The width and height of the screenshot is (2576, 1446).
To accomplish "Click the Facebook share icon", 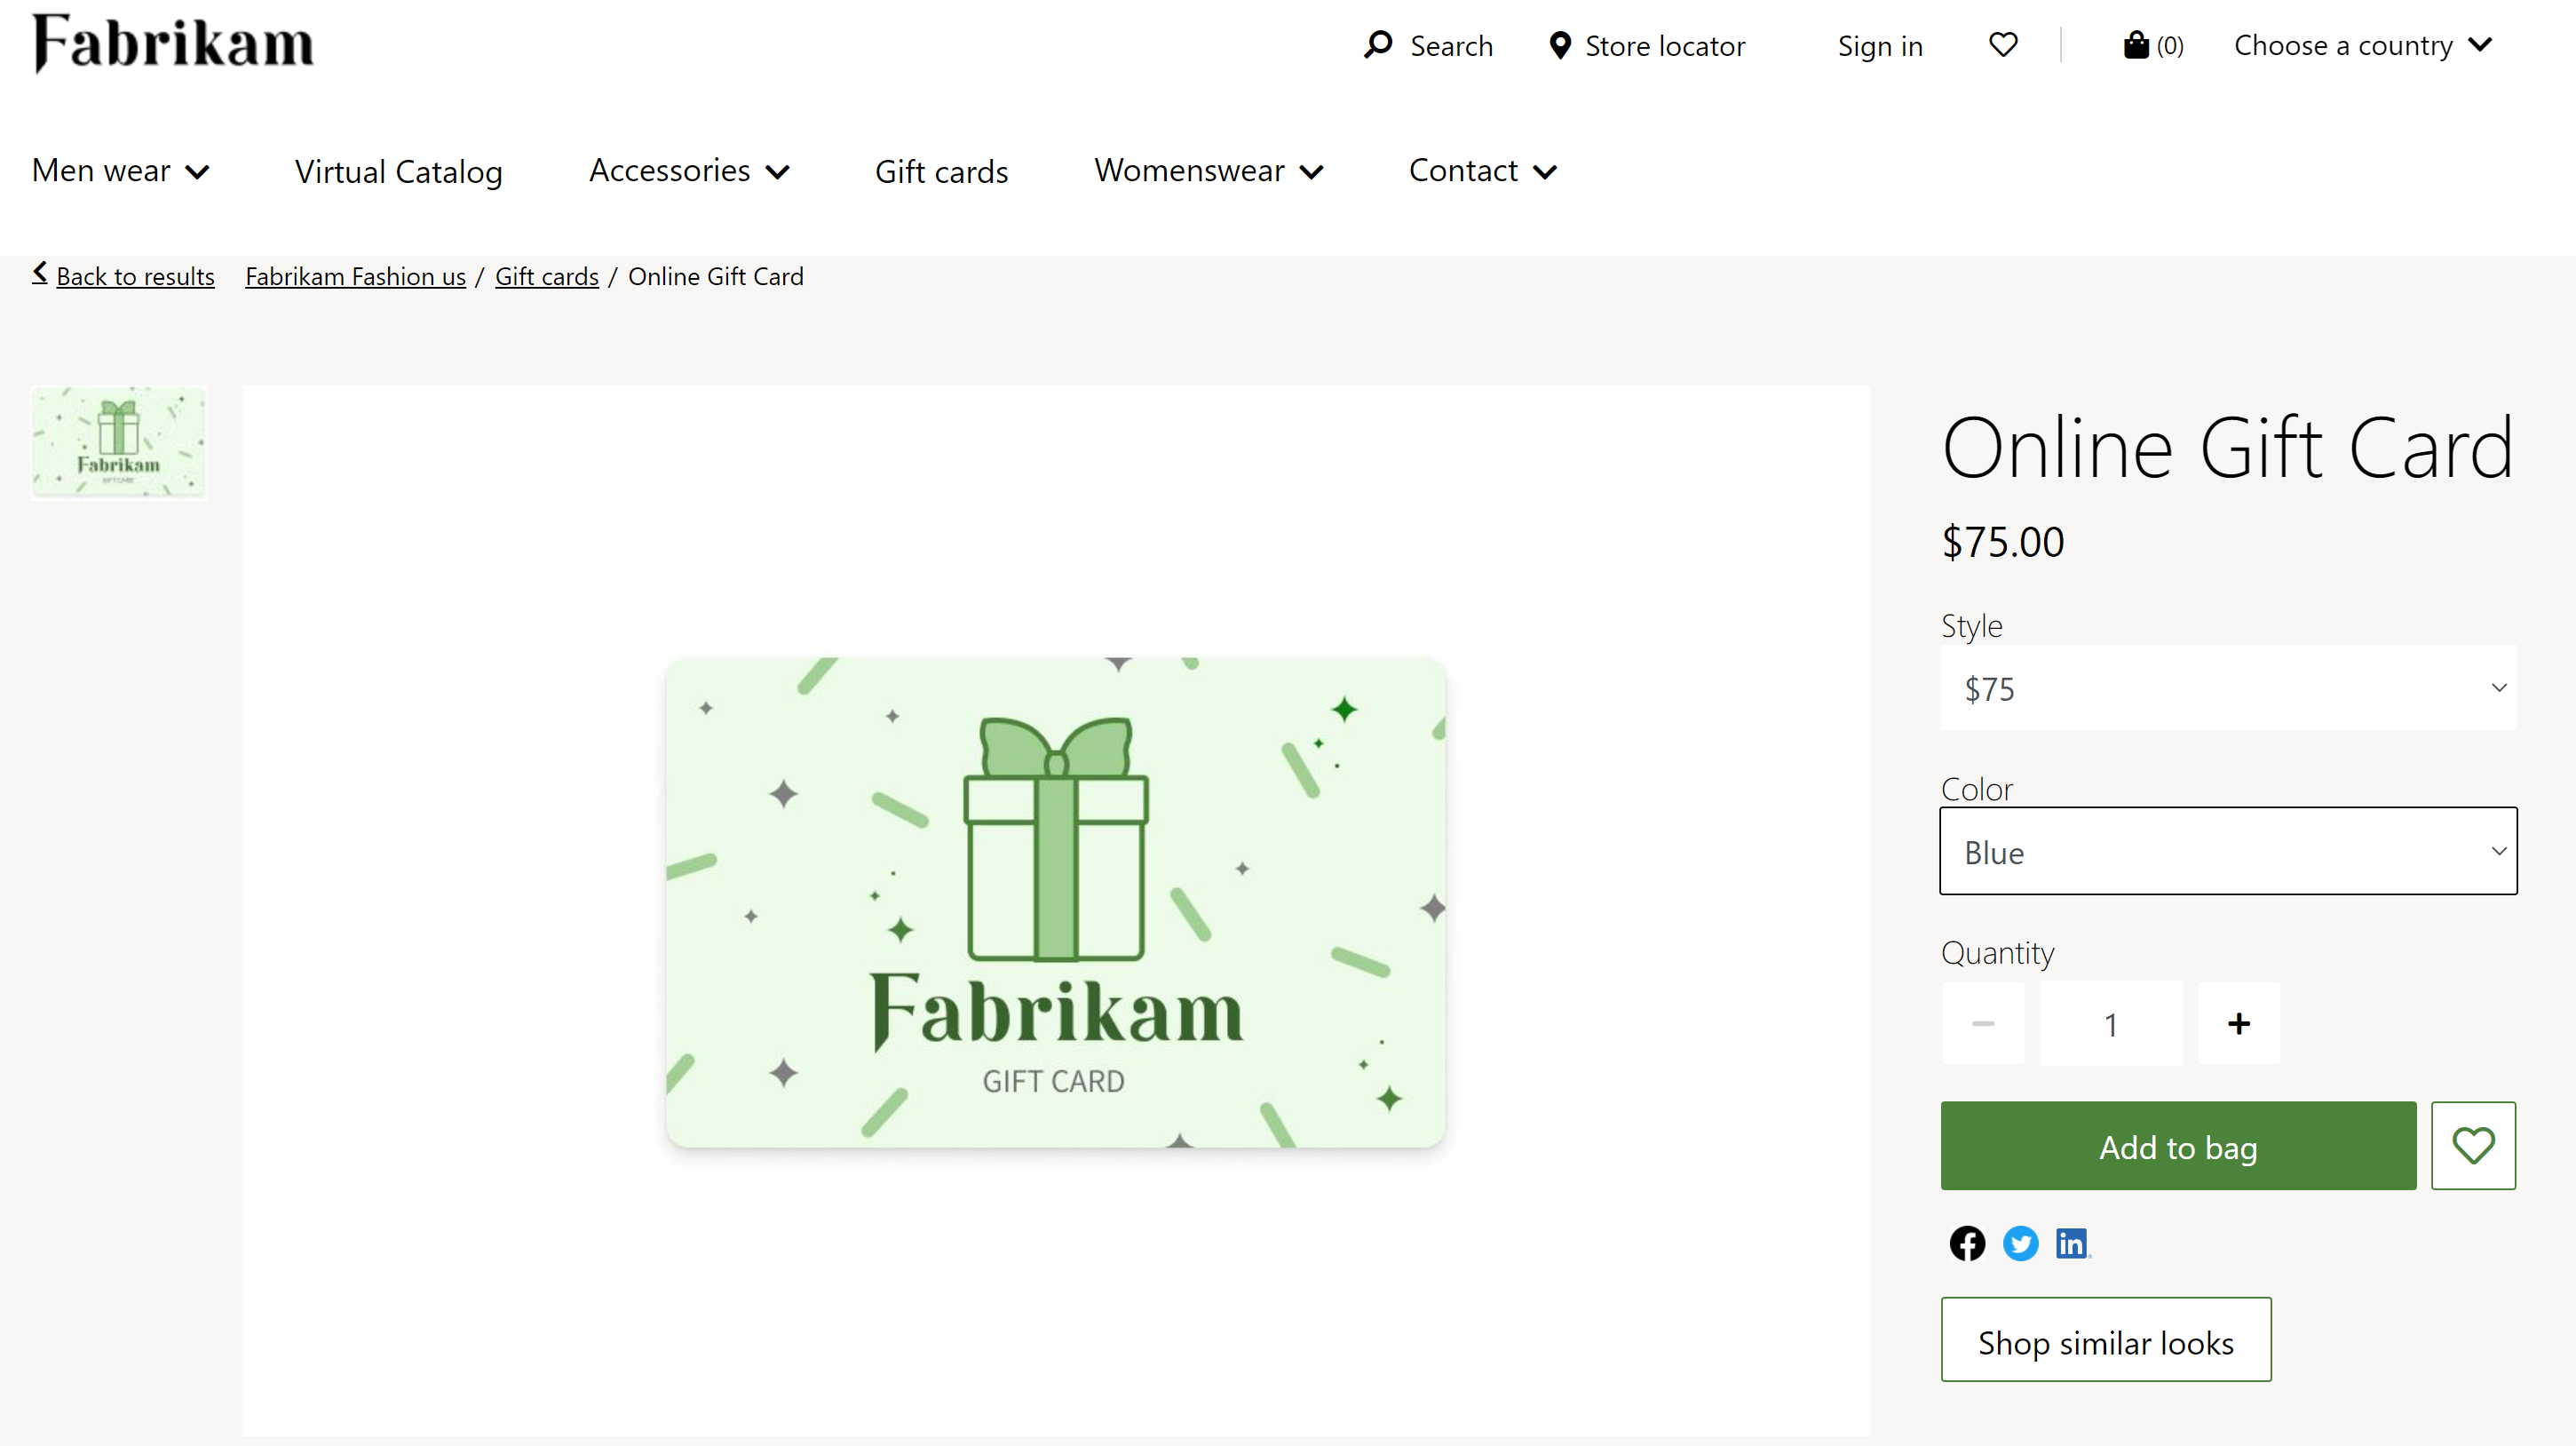I will pos(1968,1243).
